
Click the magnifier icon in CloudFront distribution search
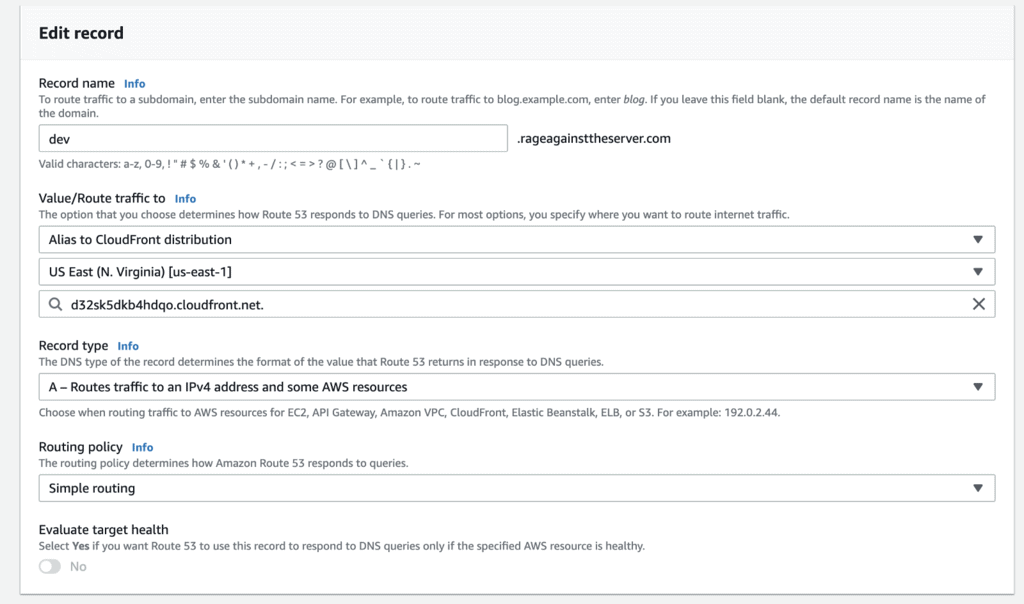(x=56, y=304)
